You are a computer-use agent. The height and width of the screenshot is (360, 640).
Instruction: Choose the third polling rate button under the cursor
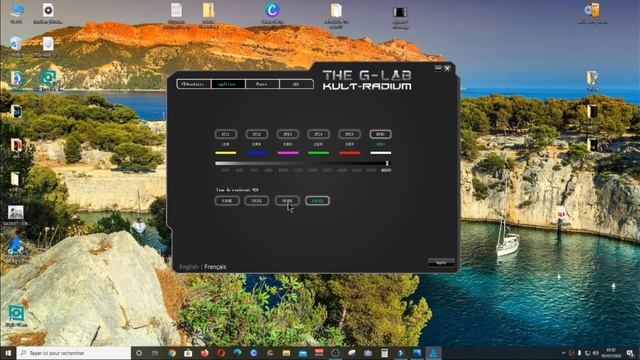287,201
